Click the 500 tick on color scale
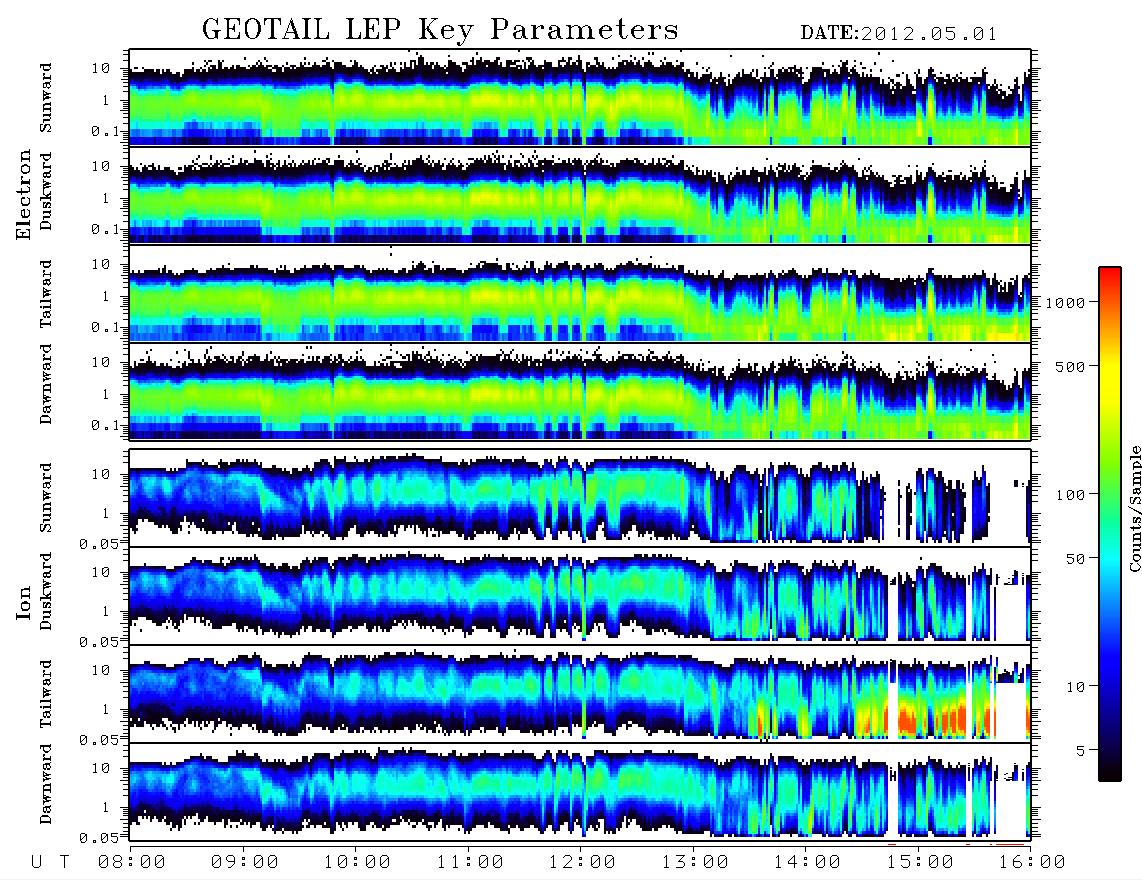 click(1070, 366)
